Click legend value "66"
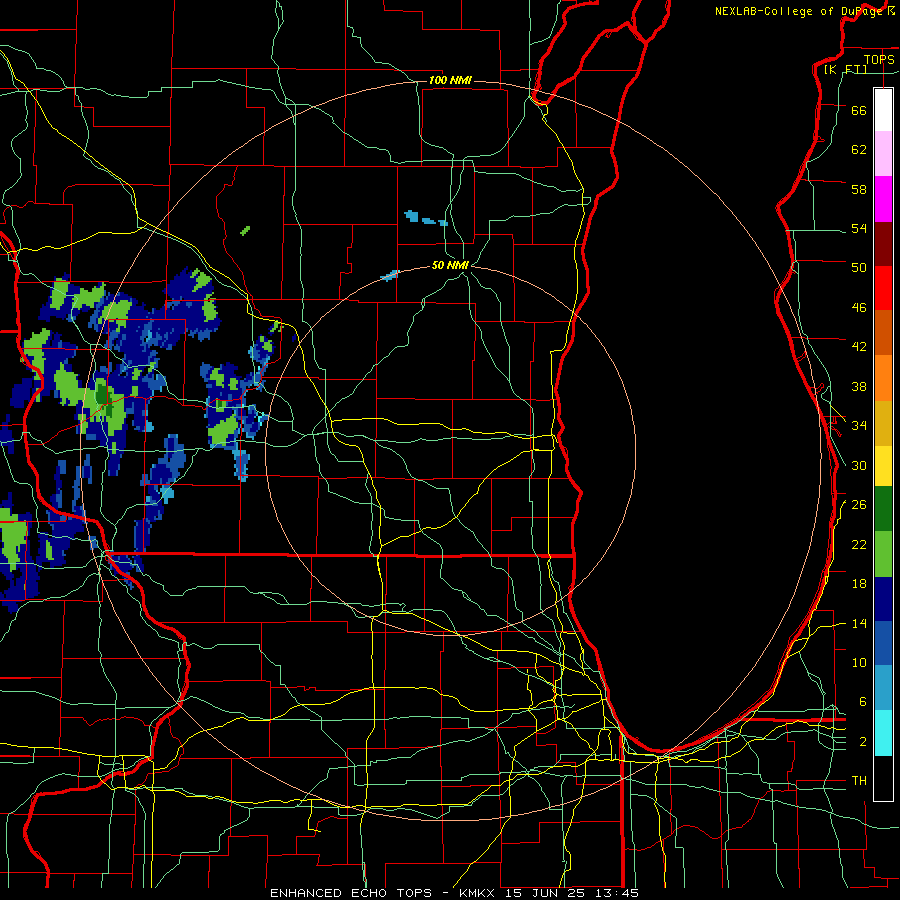The height and width of the screenshot is (900, 900). [x=859, y=111]
